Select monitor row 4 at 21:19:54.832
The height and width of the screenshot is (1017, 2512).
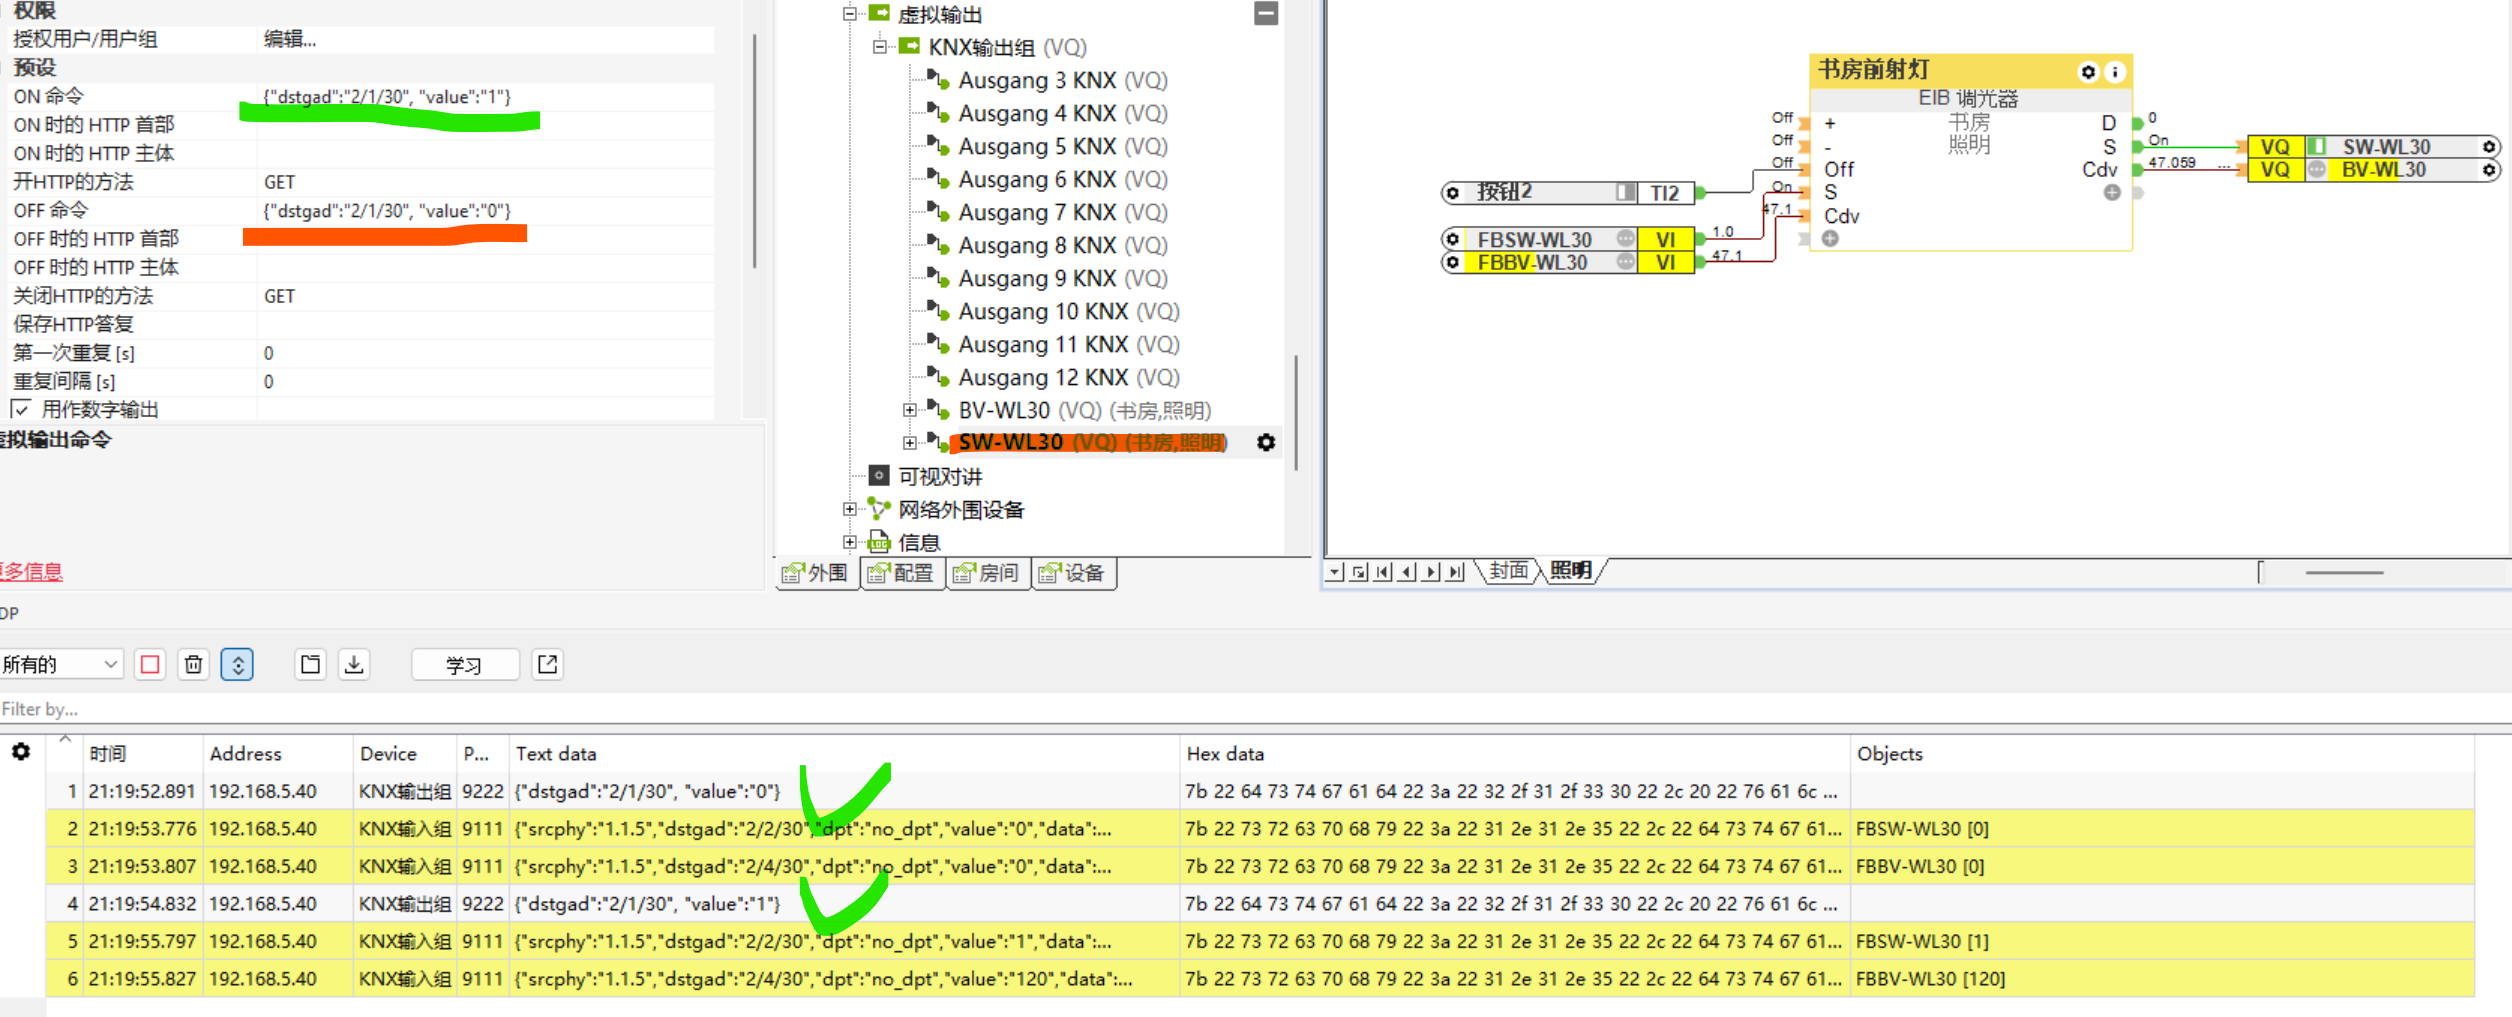point(1260,903)
